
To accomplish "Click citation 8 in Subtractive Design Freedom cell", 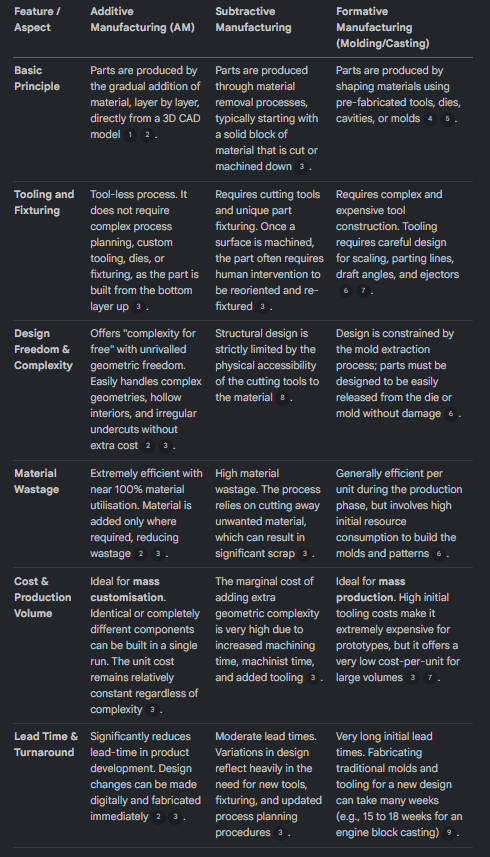I will pos(282,398).
